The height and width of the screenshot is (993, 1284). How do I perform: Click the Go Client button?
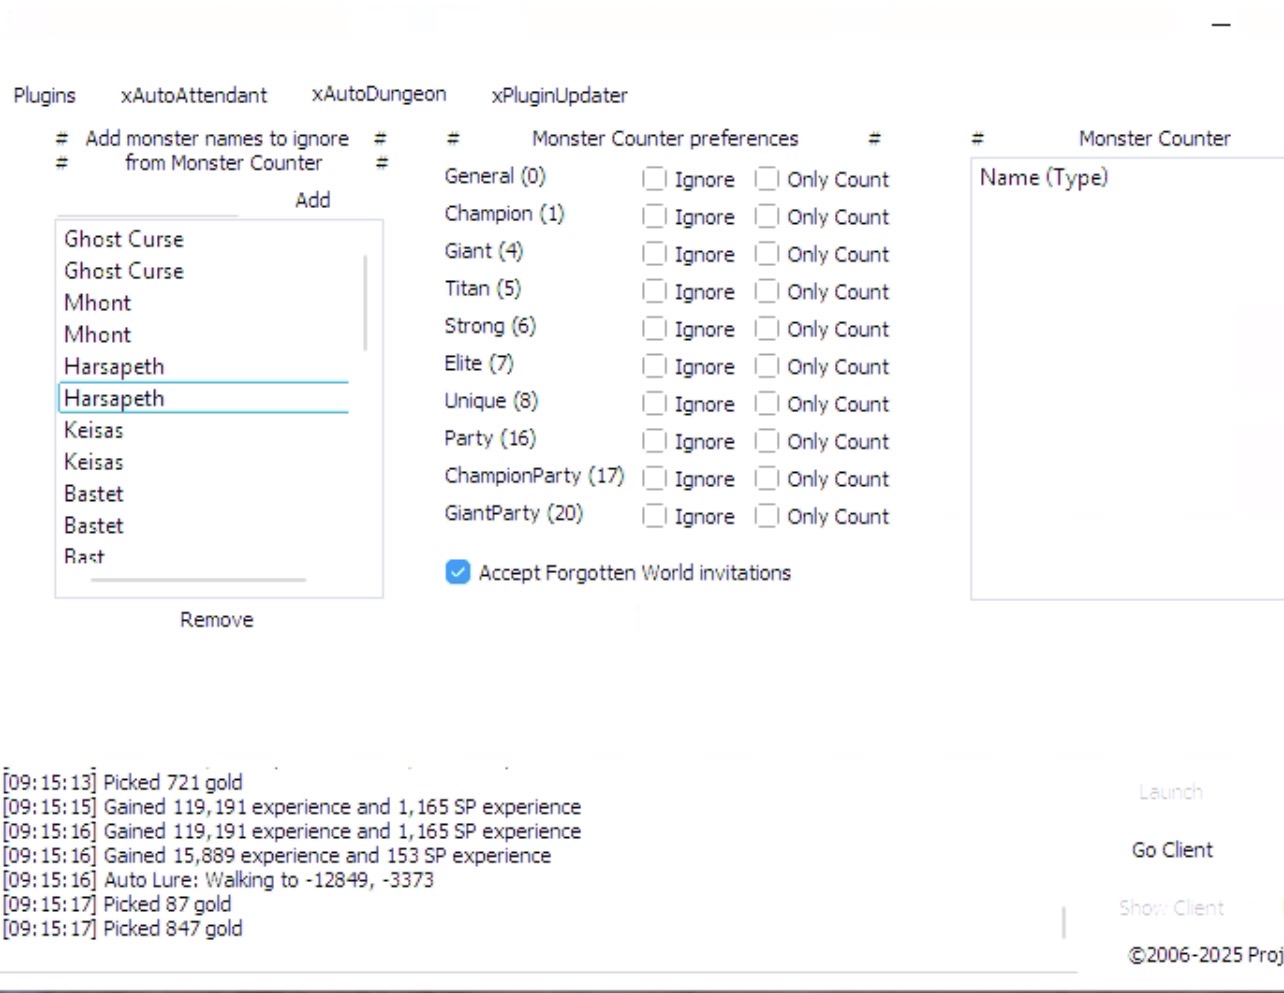tap(1172, 850)
